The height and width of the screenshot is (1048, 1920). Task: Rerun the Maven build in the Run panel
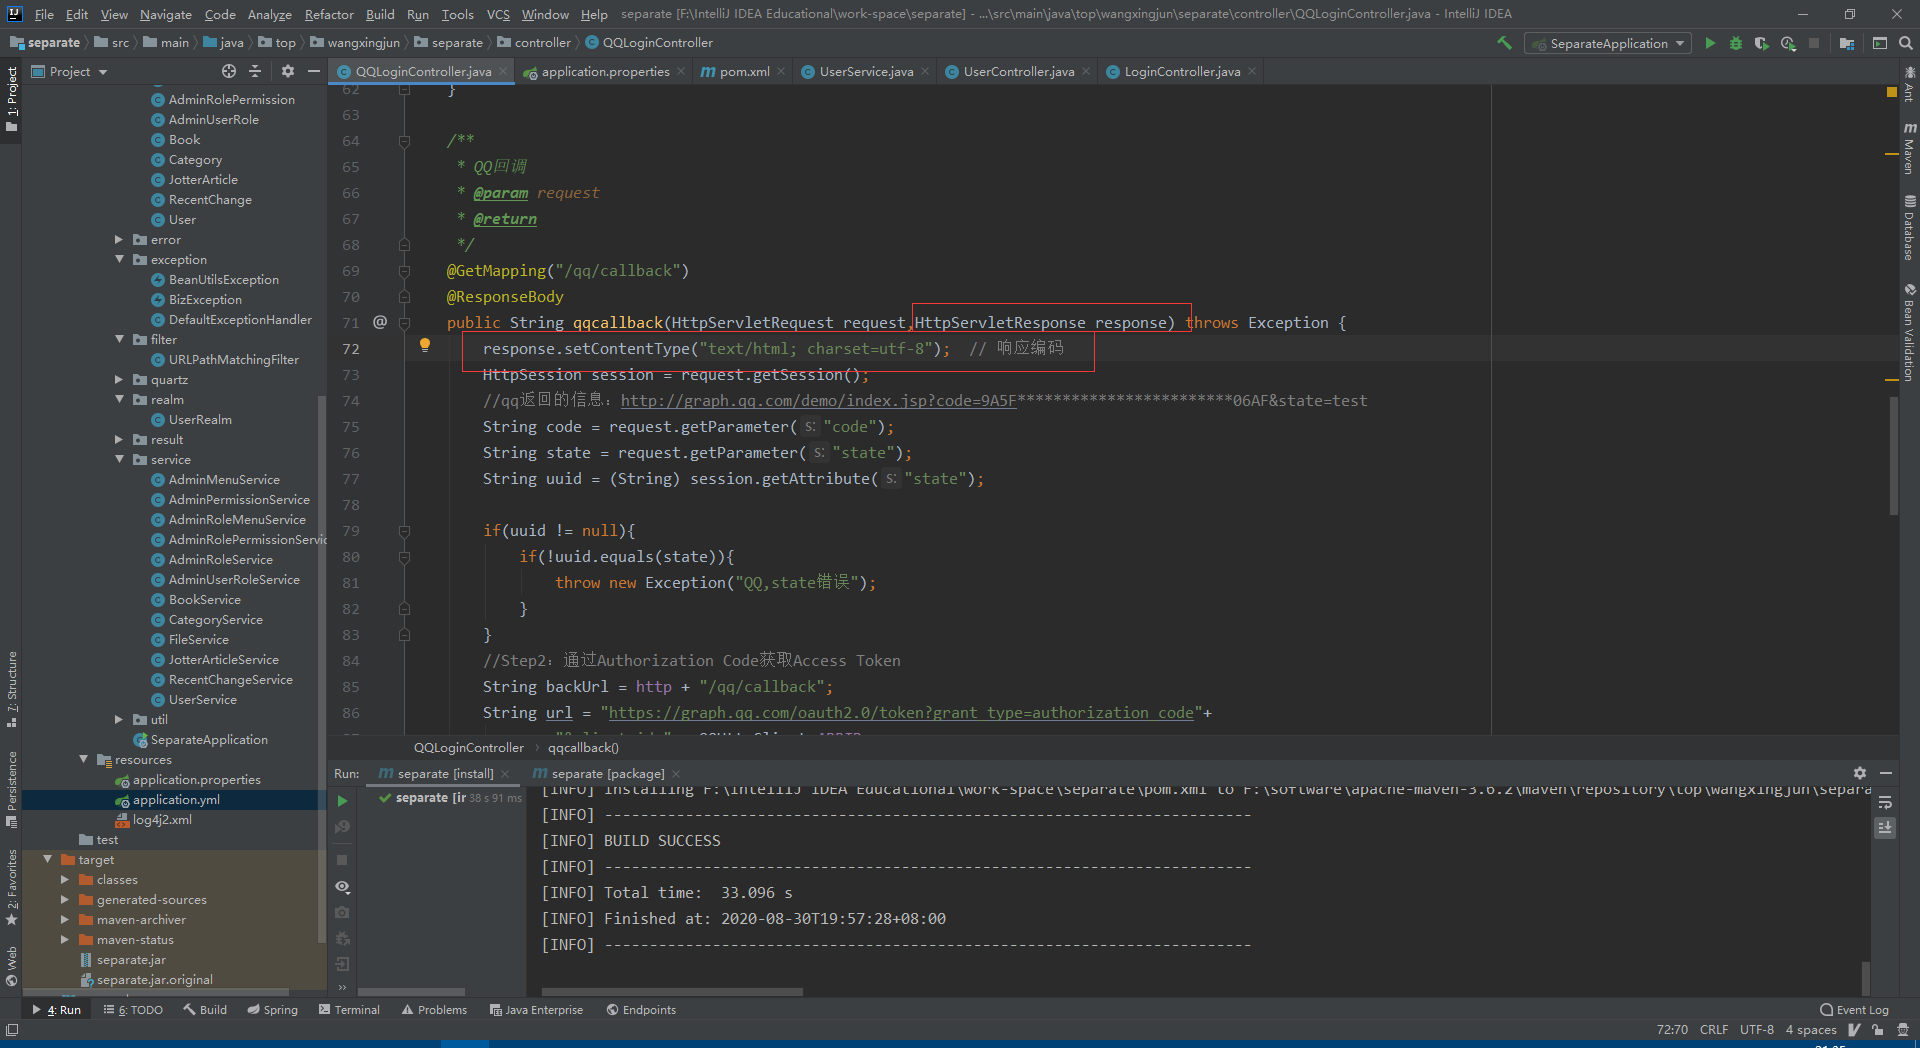coord(342,801)
